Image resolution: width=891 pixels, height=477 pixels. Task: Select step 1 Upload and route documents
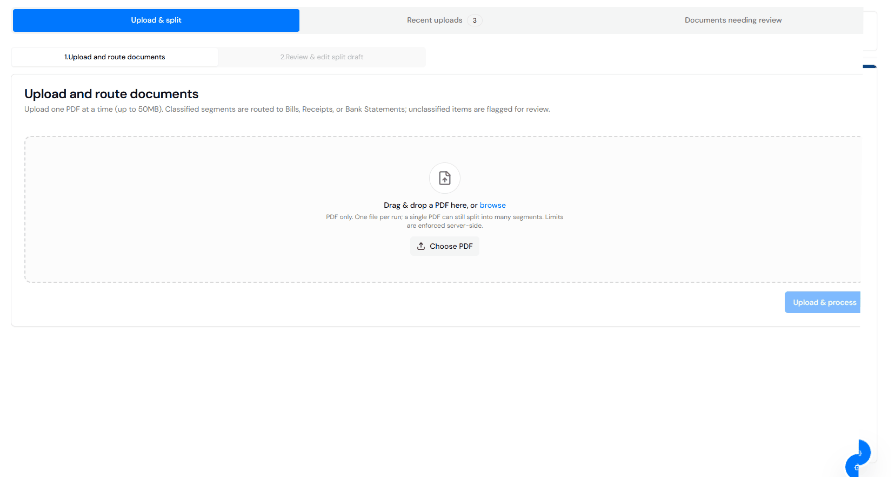click(x=115, y=57)
